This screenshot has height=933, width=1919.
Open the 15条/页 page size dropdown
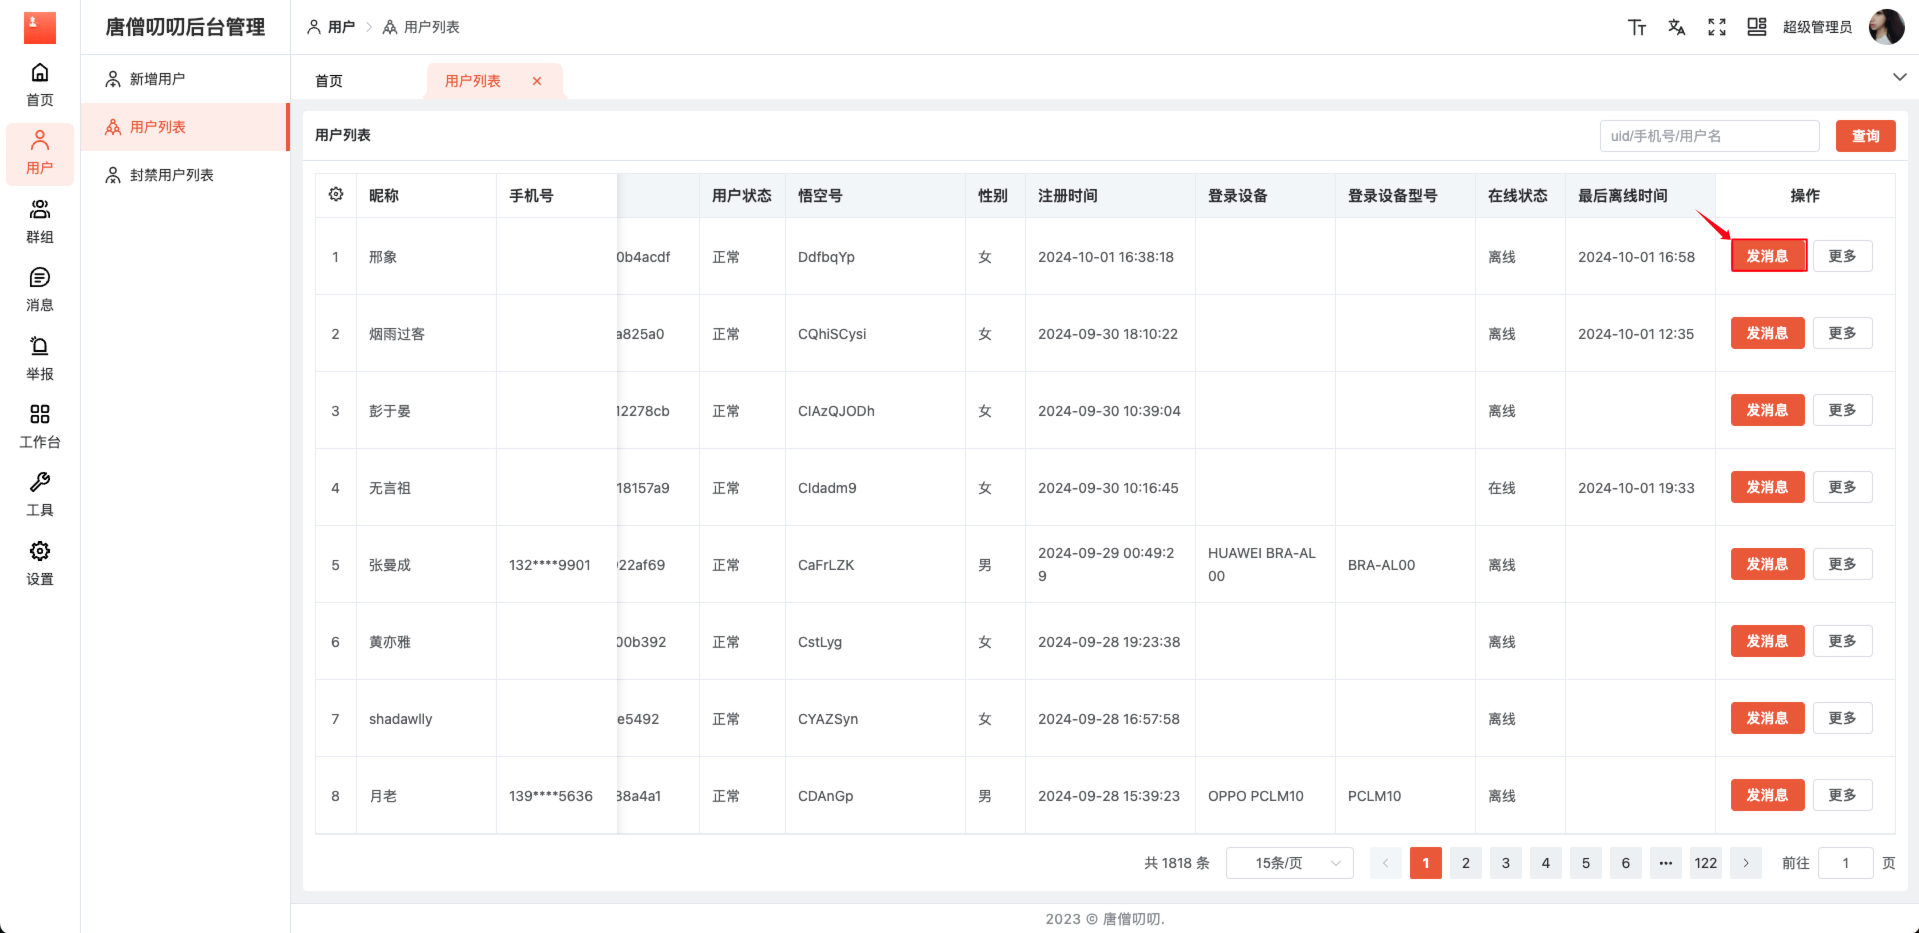pyautogui.click(x=1289, y=862)
